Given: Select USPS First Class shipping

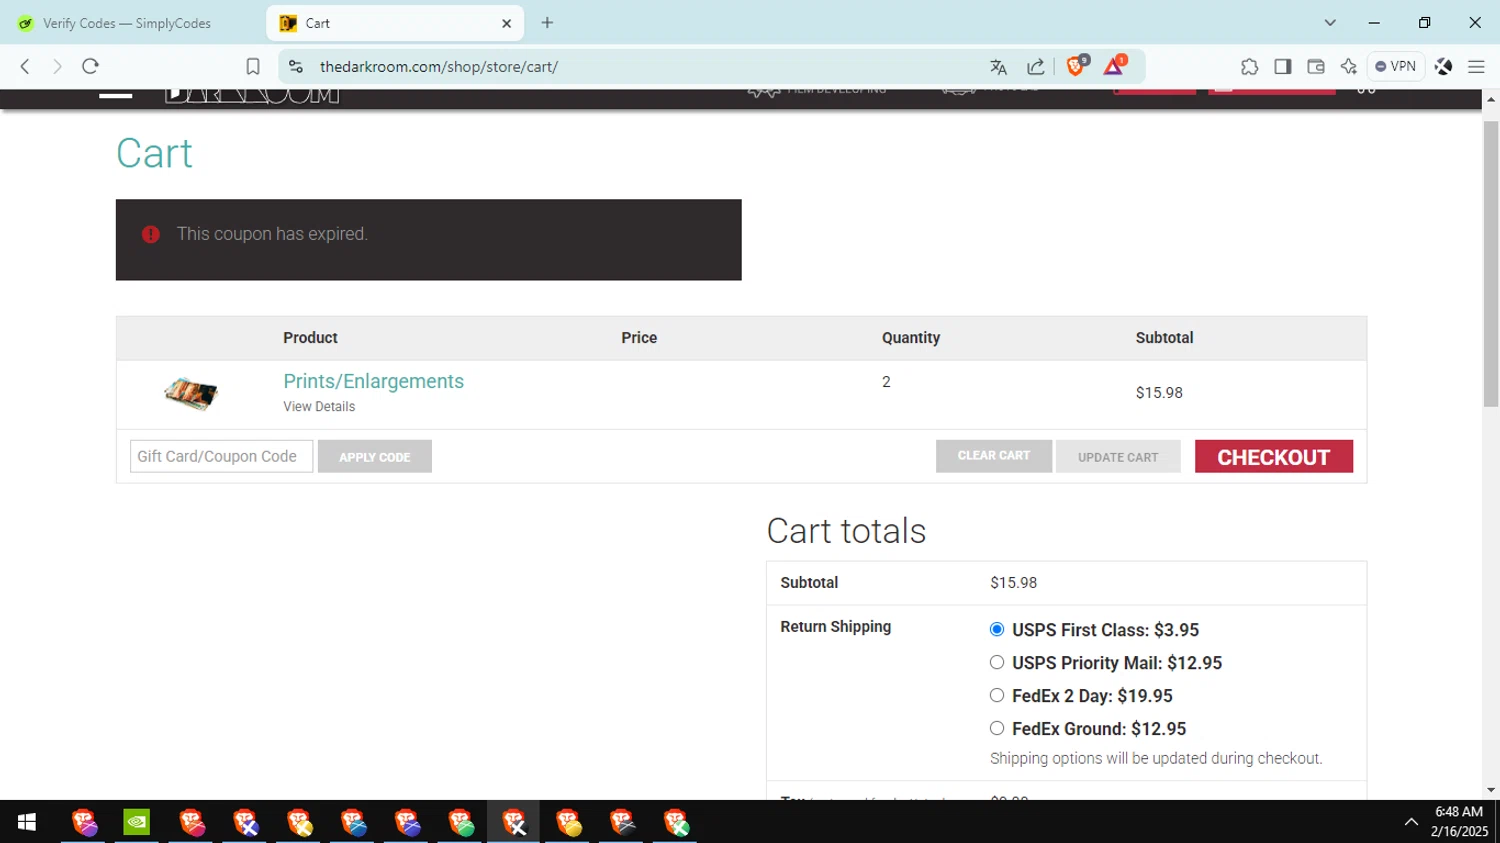Looking at the screenshot, I should tap(997, 629).
